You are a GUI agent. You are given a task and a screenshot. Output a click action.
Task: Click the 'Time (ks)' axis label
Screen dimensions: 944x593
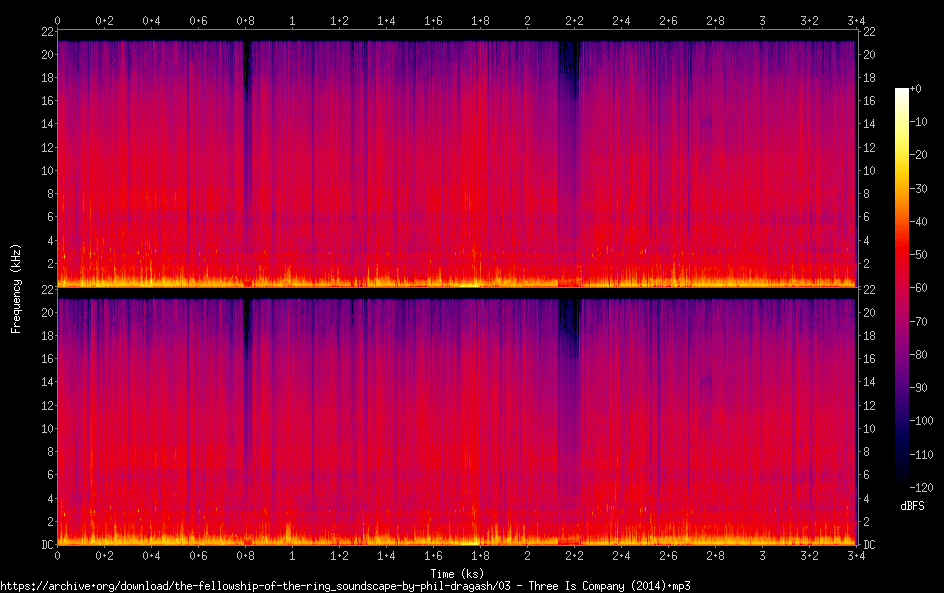(456, 573)
